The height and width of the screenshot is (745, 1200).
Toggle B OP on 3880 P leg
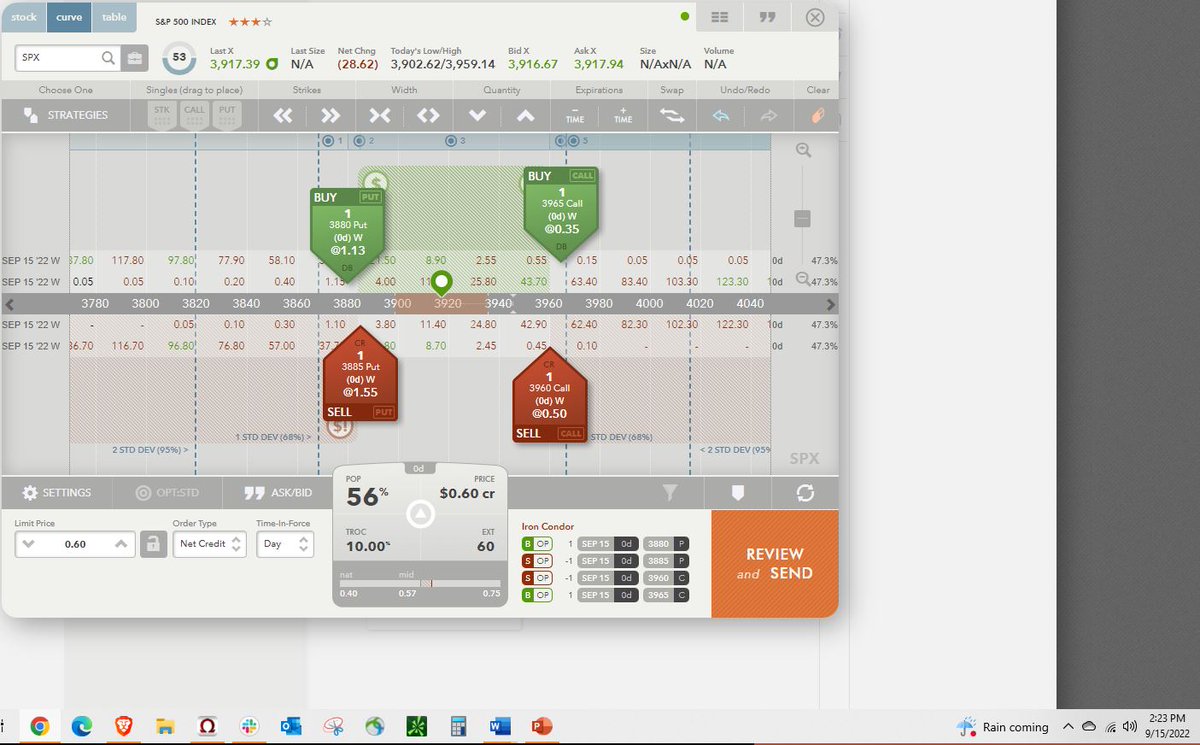click(x=537, y=543)
